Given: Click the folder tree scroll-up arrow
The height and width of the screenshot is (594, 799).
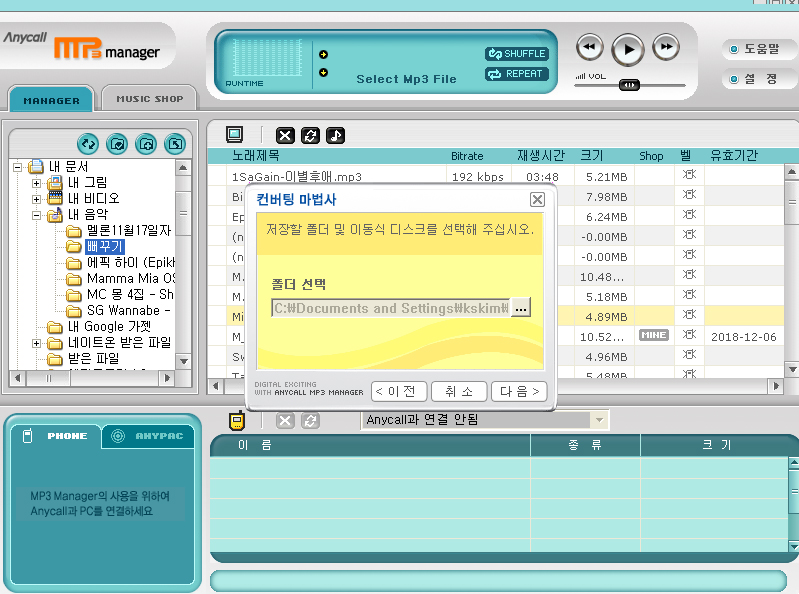Looking at the screenshot, I should (183, 167).
